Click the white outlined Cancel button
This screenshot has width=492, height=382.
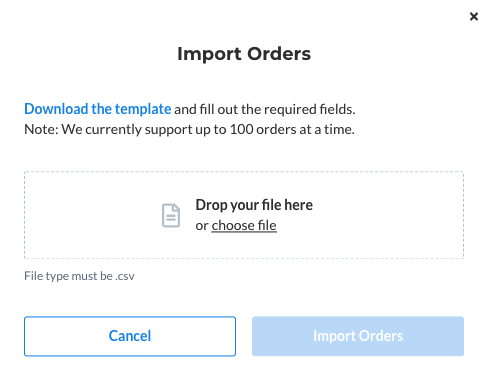click(x=130, y=336)
